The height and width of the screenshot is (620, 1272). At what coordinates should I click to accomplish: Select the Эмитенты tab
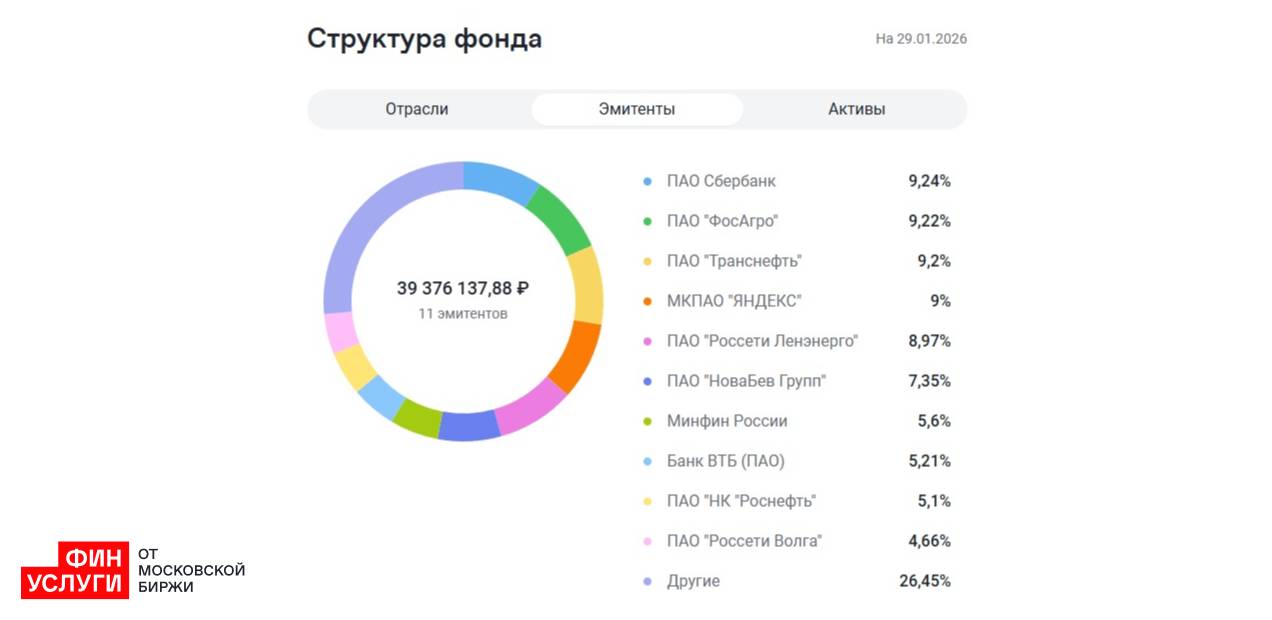[637, 110]
